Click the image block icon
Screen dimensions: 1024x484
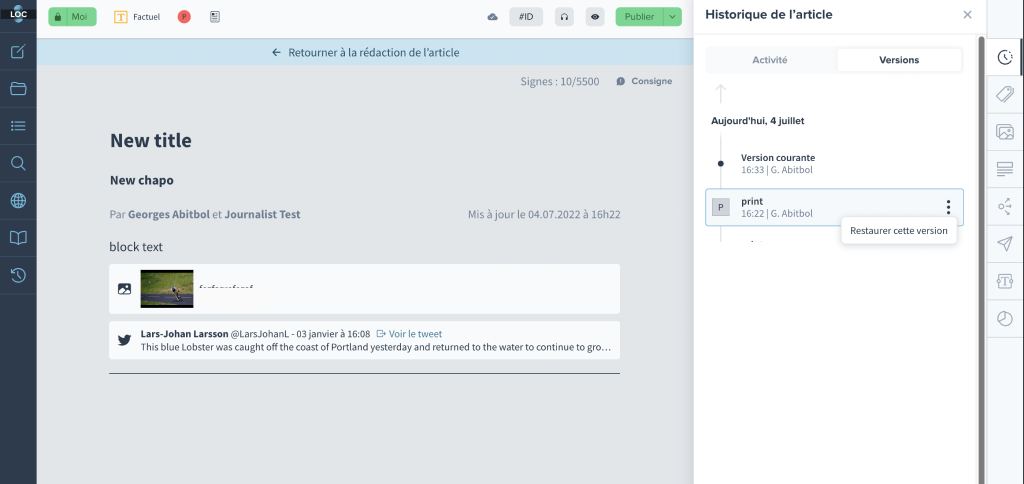click(x=124, y=289)
